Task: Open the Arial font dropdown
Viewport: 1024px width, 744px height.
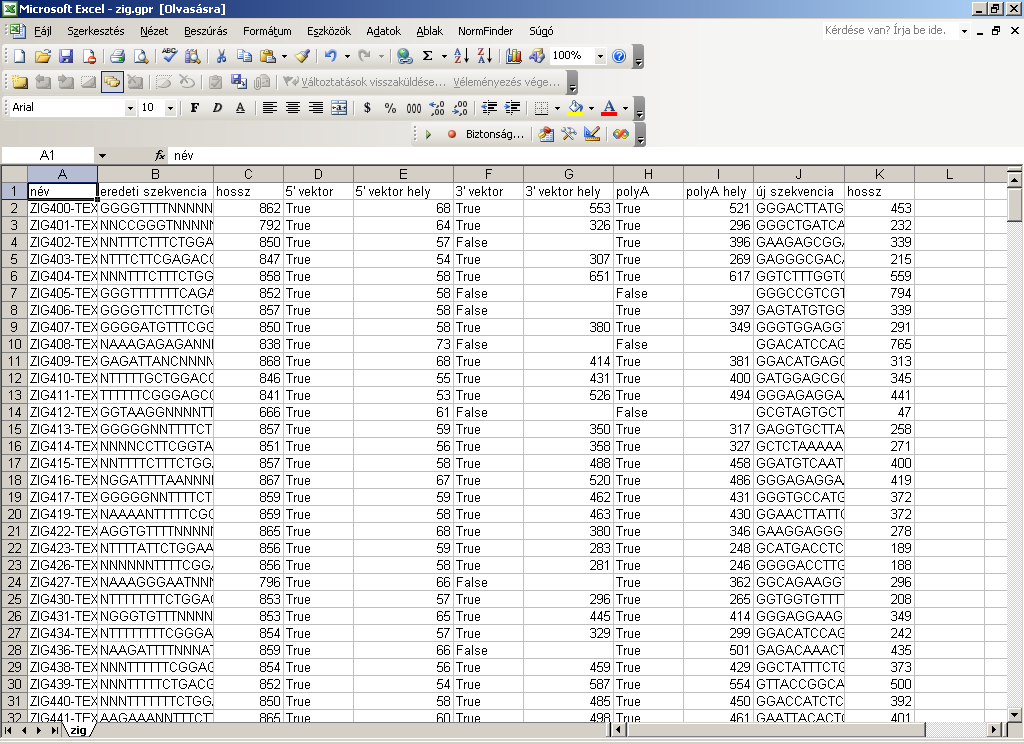Action: click(130, 108)
